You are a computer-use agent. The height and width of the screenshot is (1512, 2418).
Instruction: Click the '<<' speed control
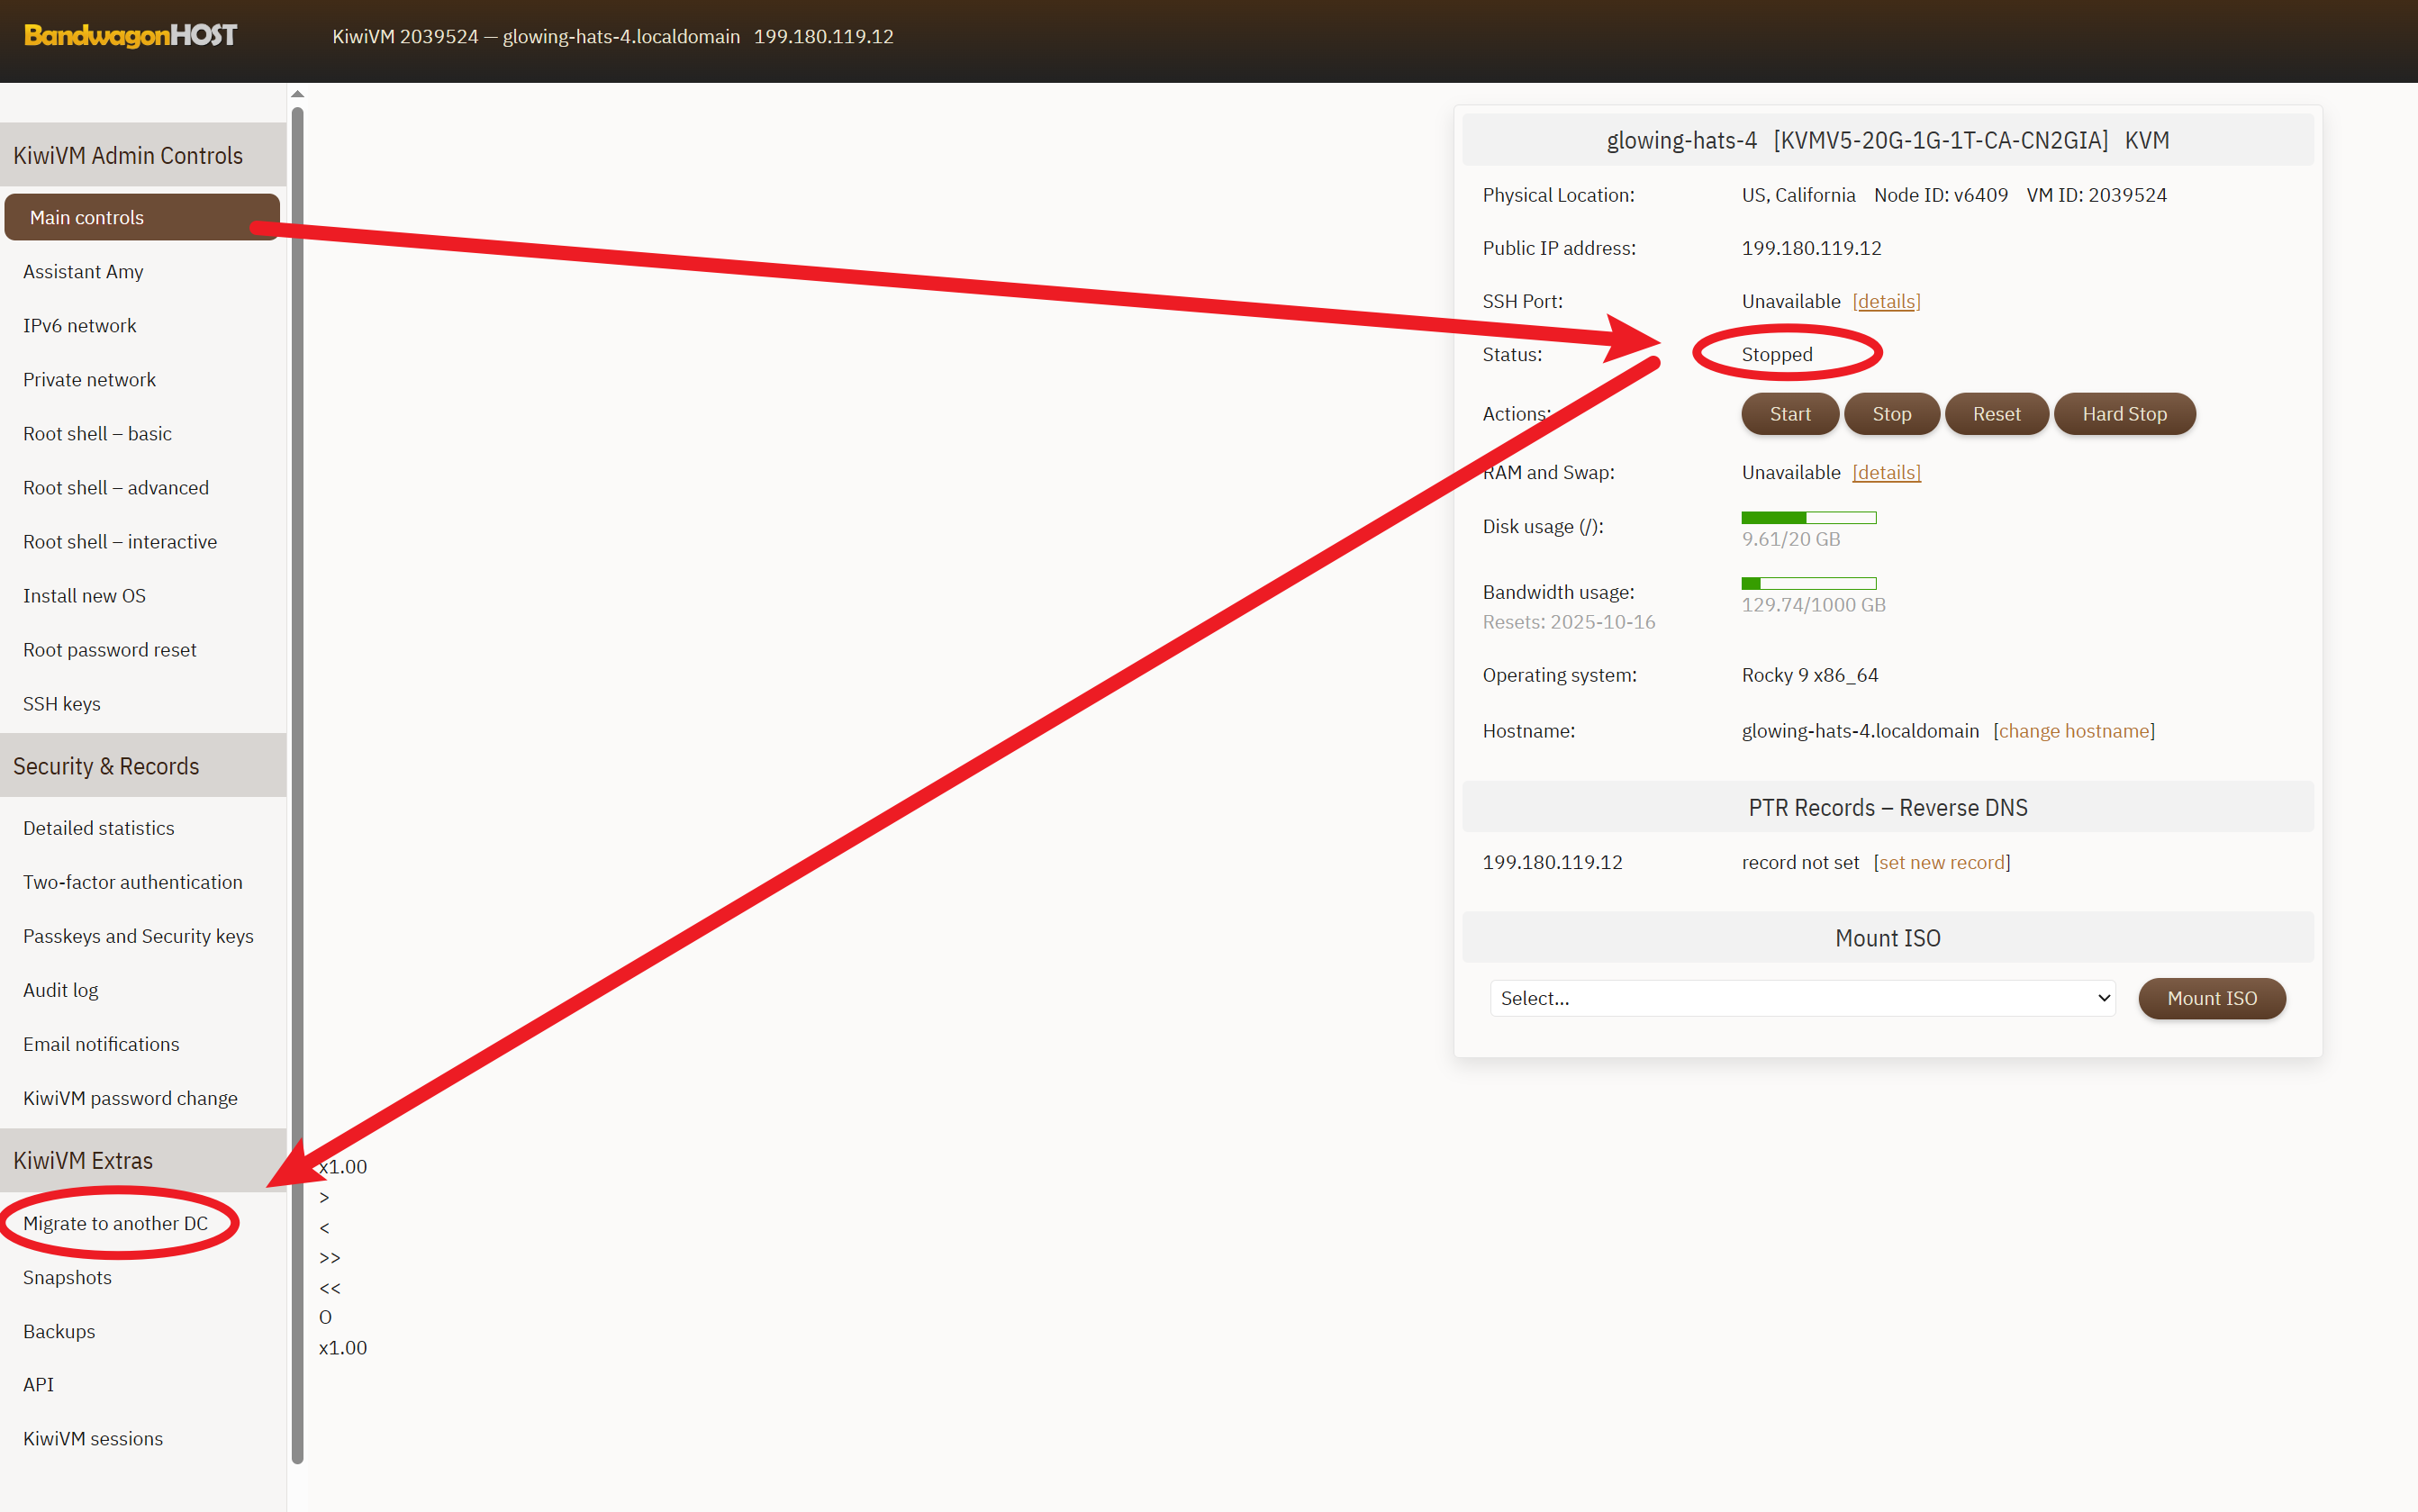[329, 1287]
